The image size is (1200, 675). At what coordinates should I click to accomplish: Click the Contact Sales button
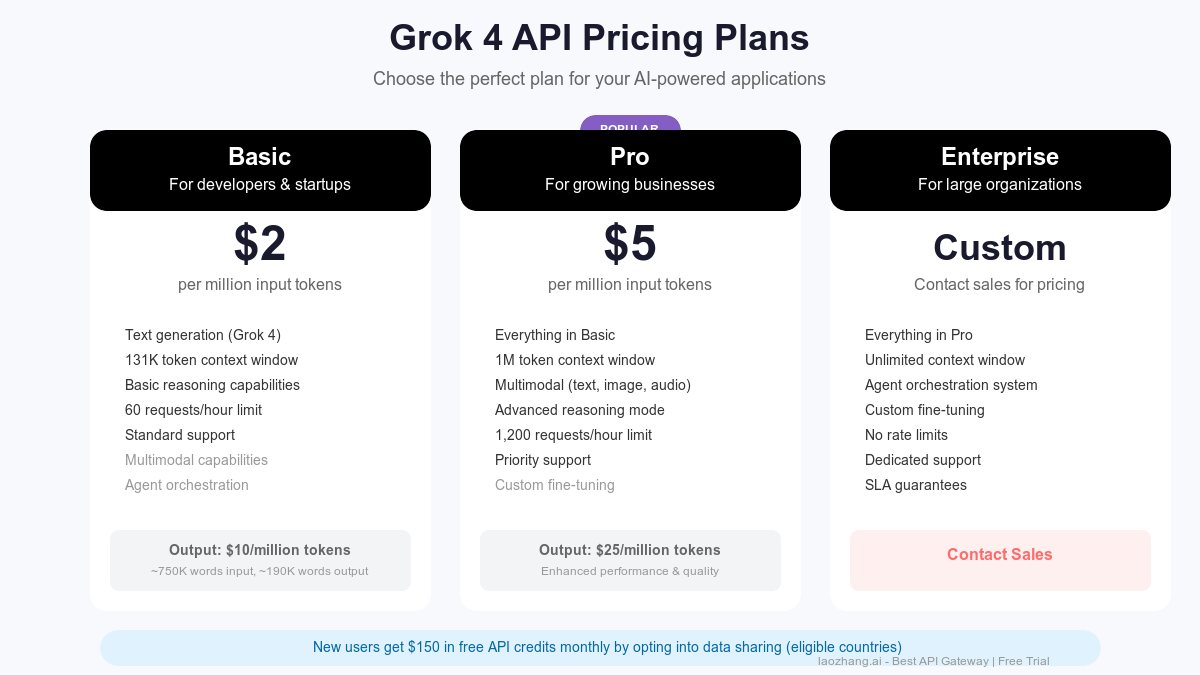(x=999, y=554)
